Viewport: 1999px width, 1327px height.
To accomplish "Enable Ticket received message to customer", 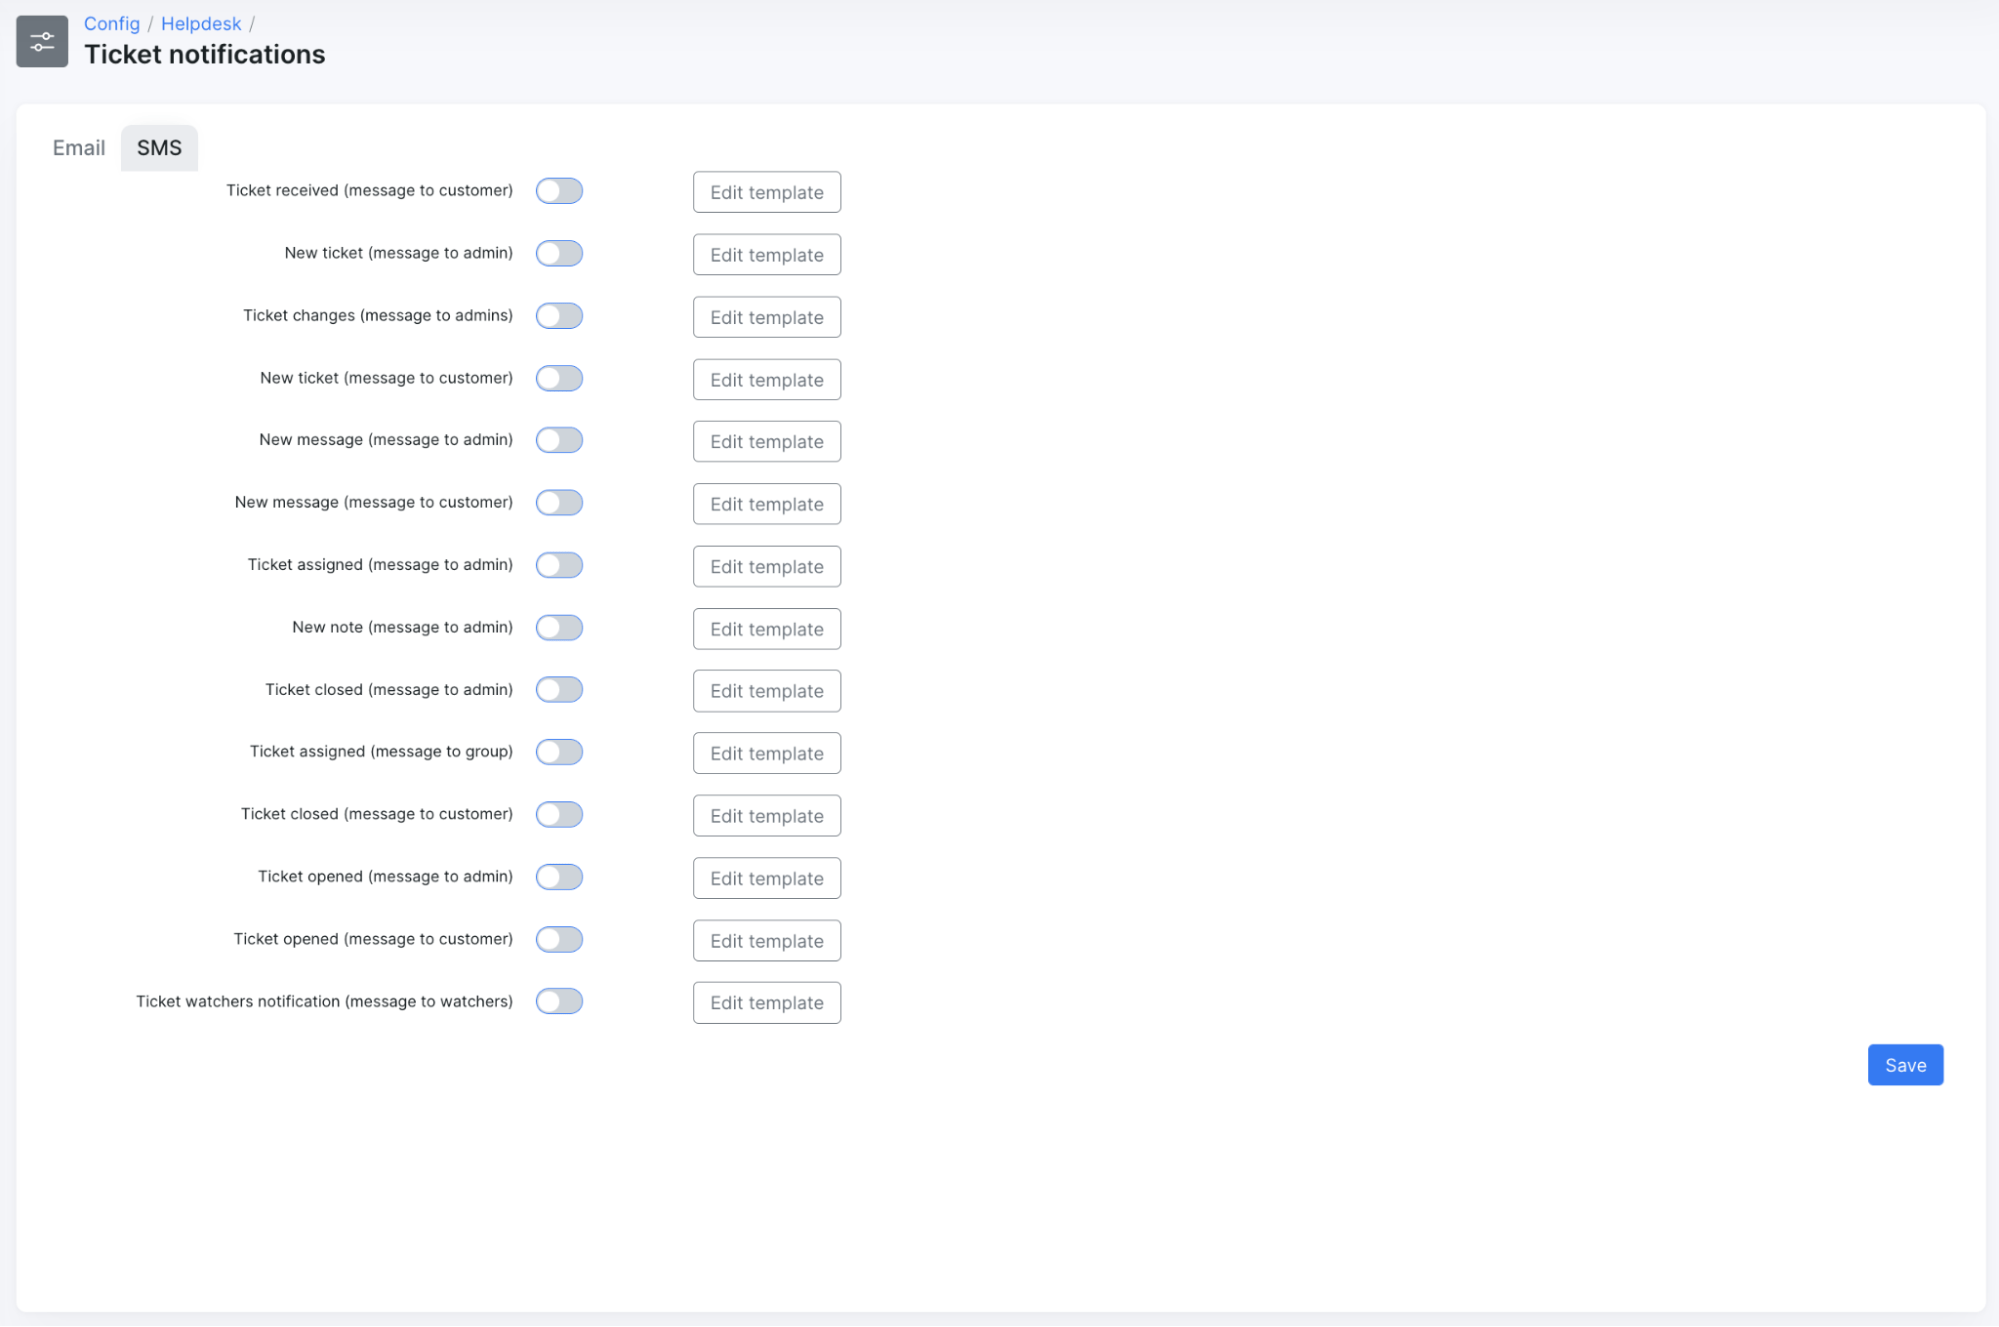I will tap(559, 190).
